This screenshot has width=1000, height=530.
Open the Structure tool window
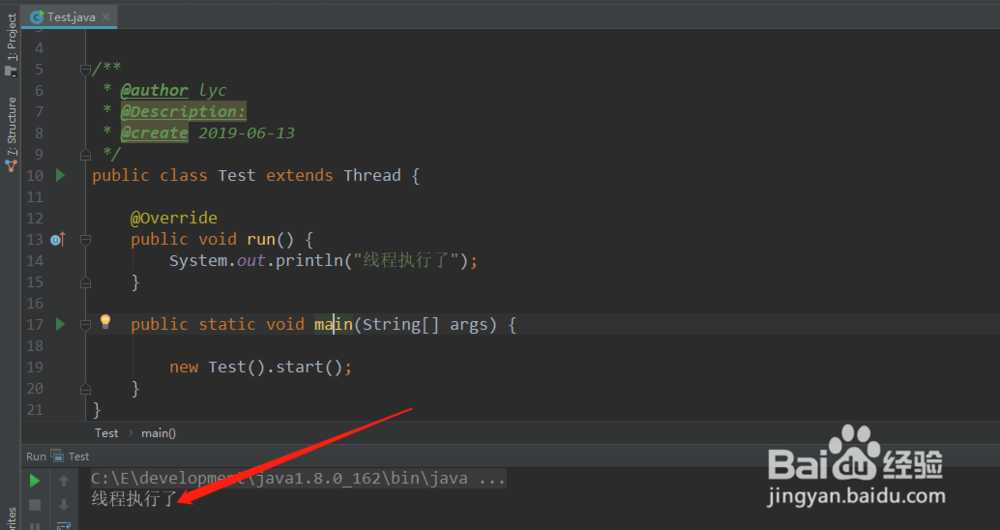11,133
